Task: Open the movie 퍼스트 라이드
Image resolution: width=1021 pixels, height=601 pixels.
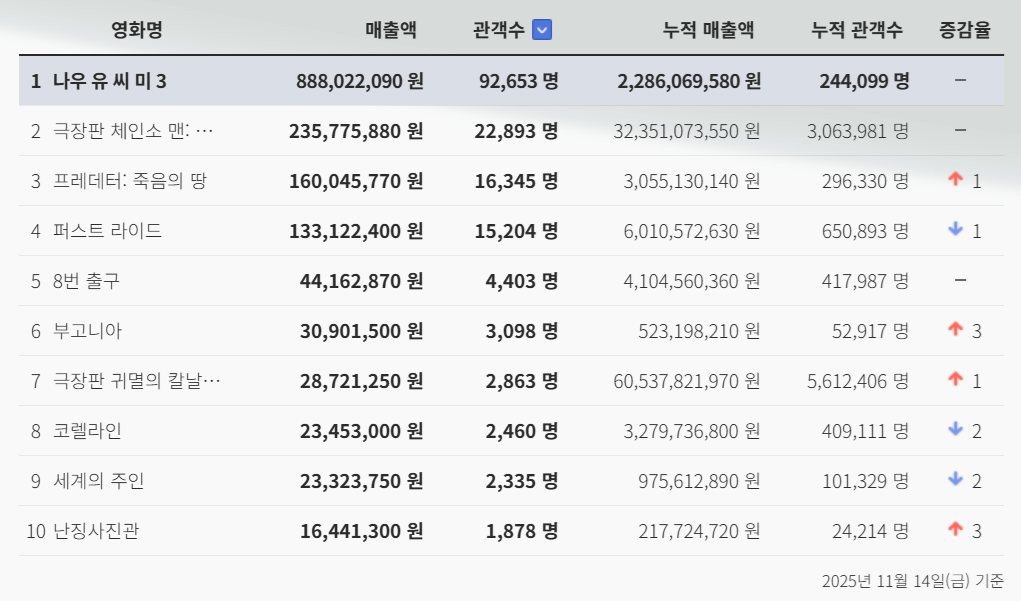Action: [107, 231]
